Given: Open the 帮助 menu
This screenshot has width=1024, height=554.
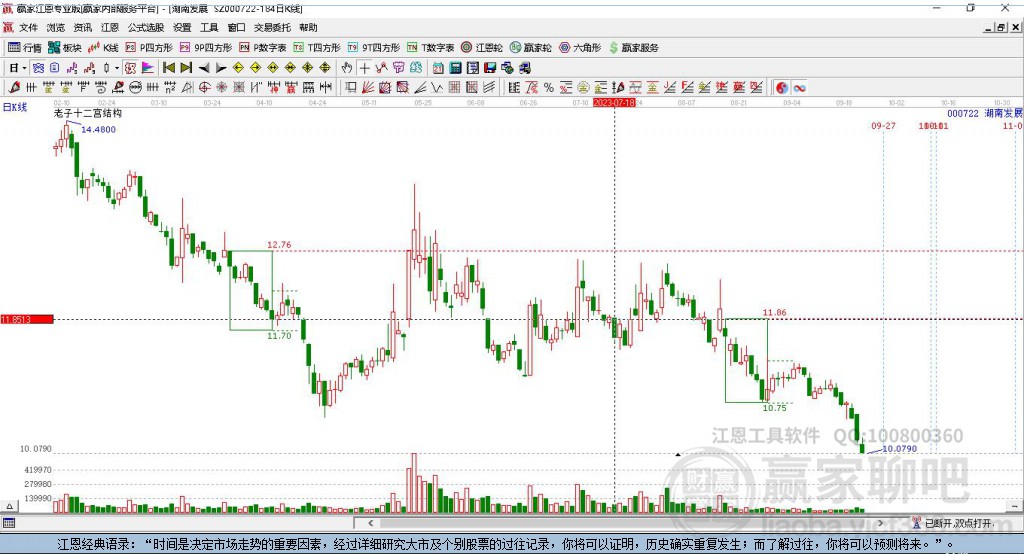Looking at the screenshot, I should (x=308, y=27).
